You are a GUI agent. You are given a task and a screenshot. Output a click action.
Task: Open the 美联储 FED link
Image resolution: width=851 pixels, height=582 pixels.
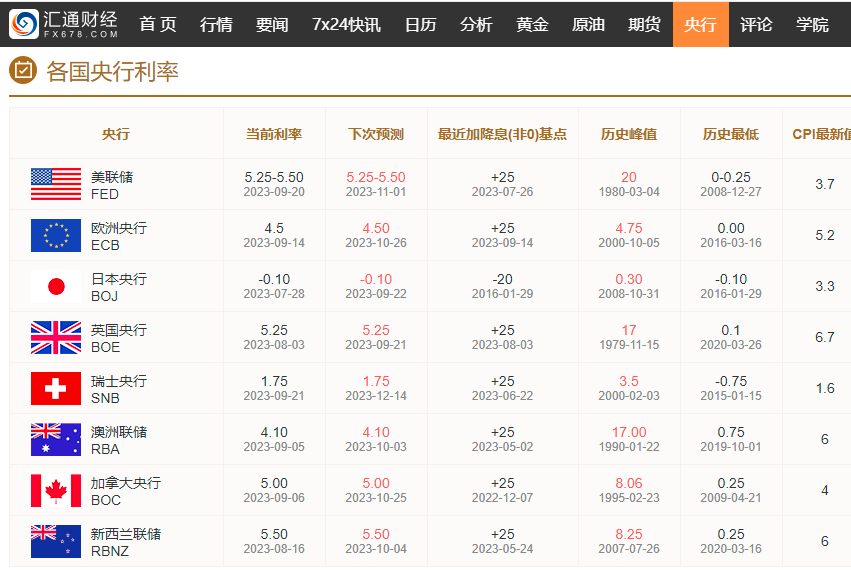(112, 185)
